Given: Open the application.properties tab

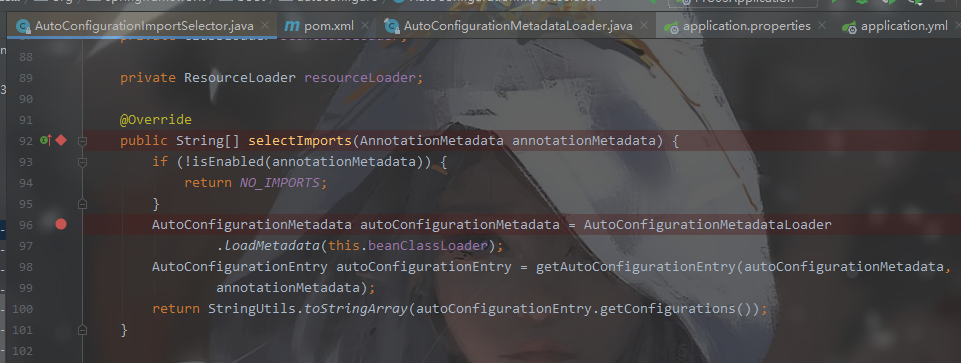Looking at the screenshot, I should [x=746, y=26].
